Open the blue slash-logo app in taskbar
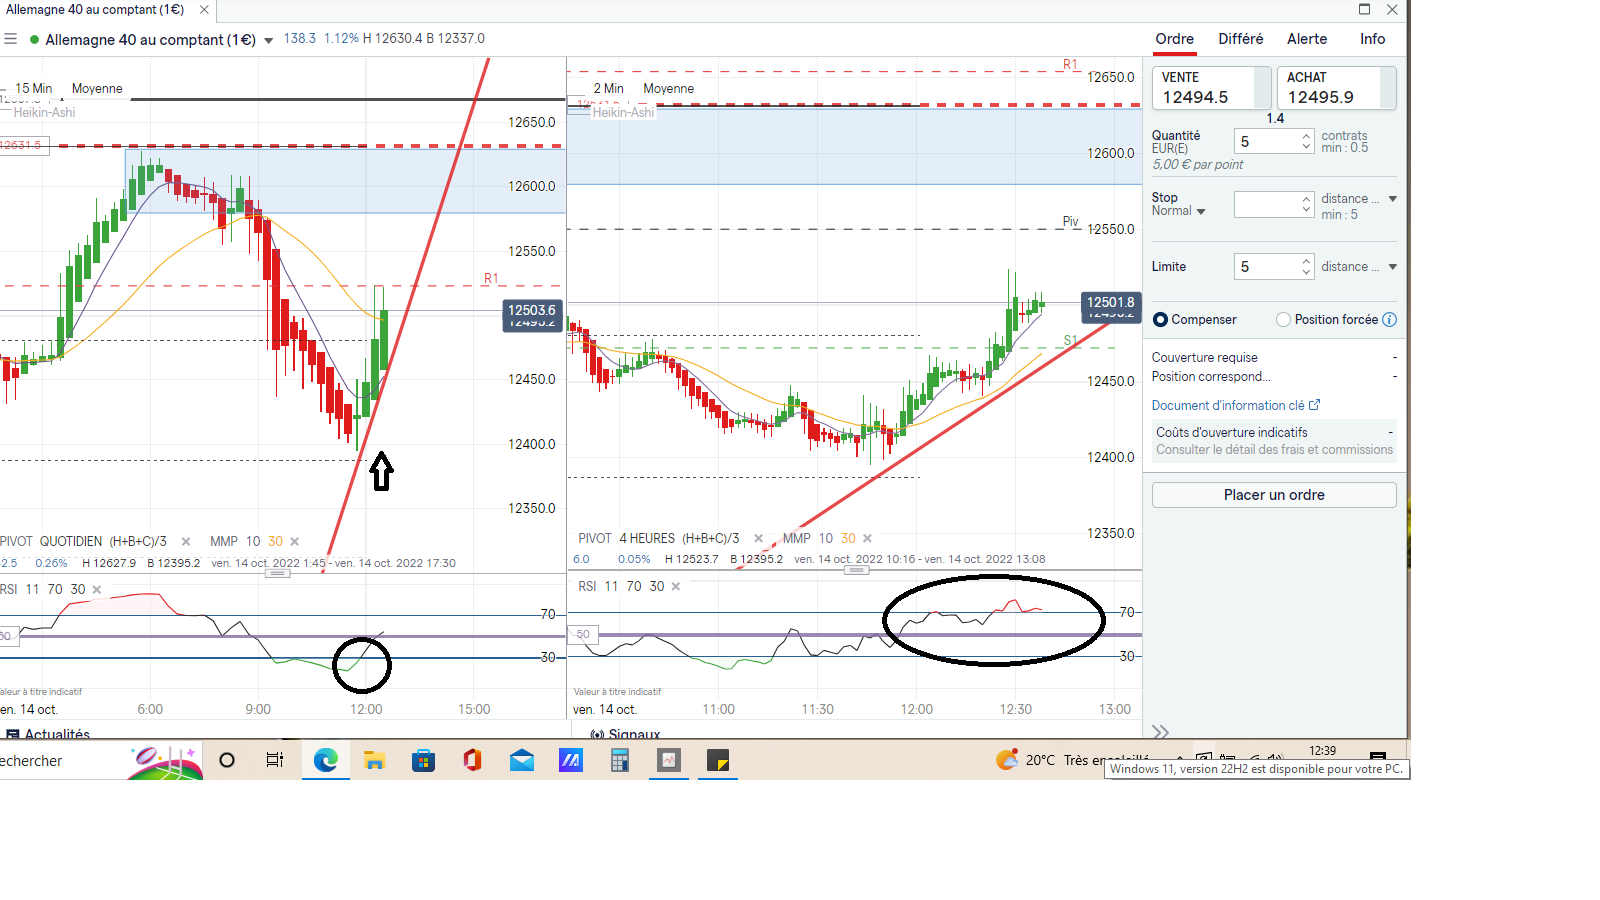 click(570, 760)
